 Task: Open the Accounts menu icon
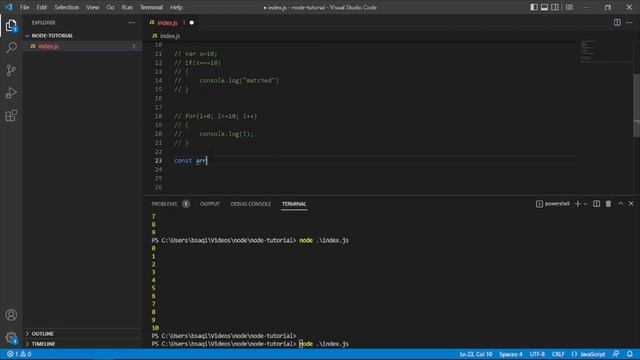click(11, 315)
